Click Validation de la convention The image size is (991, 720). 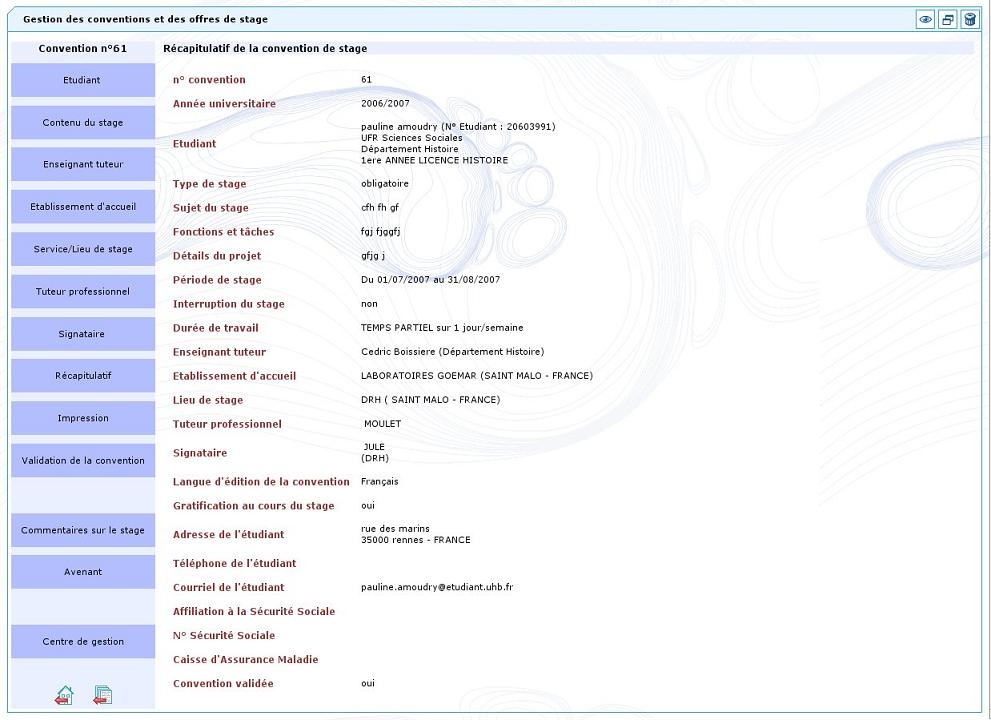pyautogui.click(x=83, y=461)
